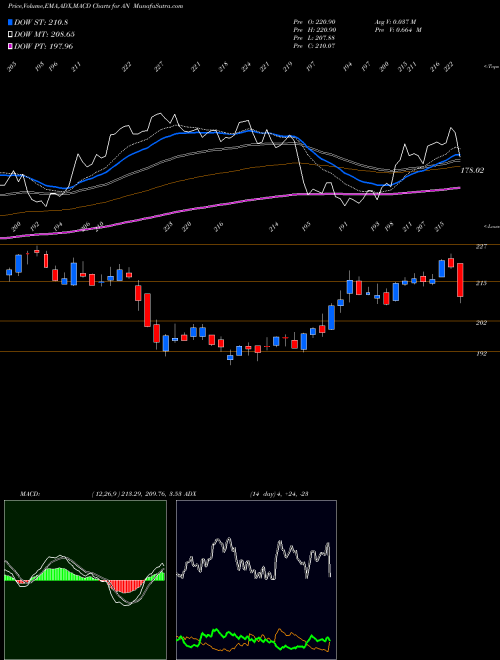Click the 213 price level label
The height and width of the screenshot is (660, 500).
point(481,283)
